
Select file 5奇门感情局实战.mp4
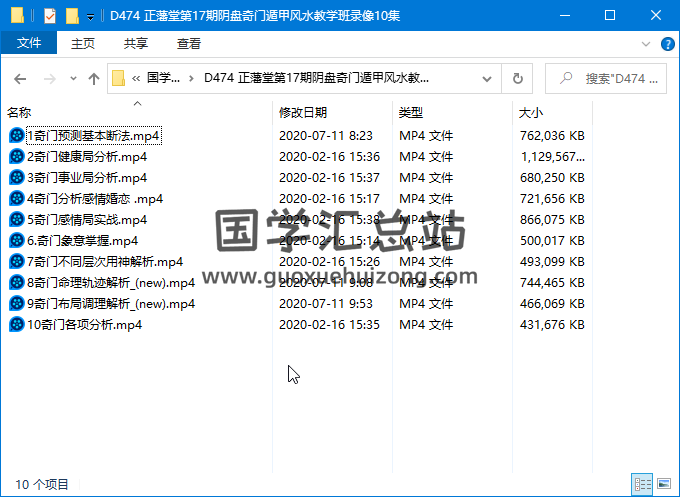pyautogui.click(x=87, y=220)
